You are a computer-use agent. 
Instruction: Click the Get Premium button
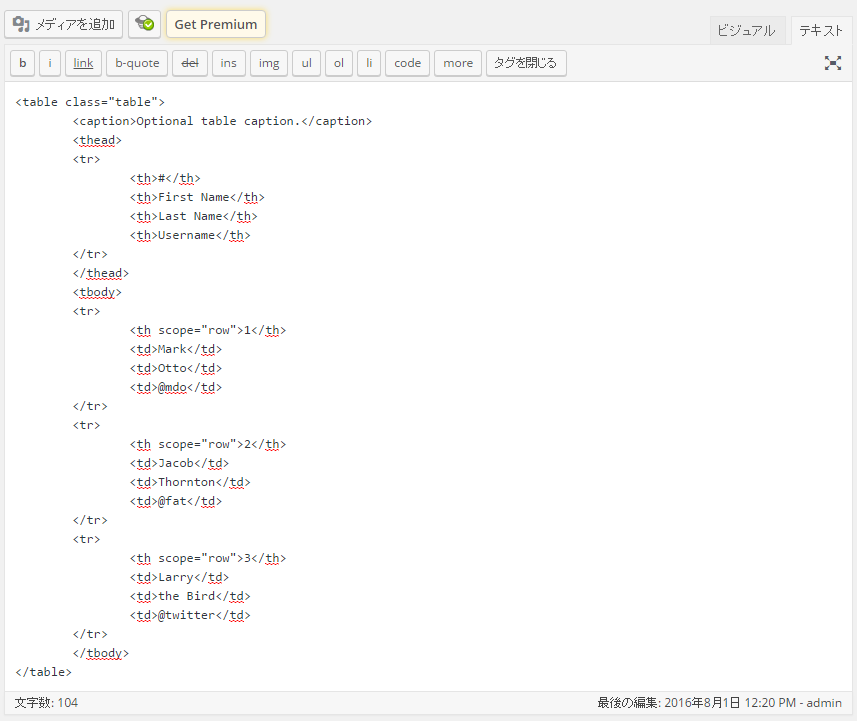[216, 24]
